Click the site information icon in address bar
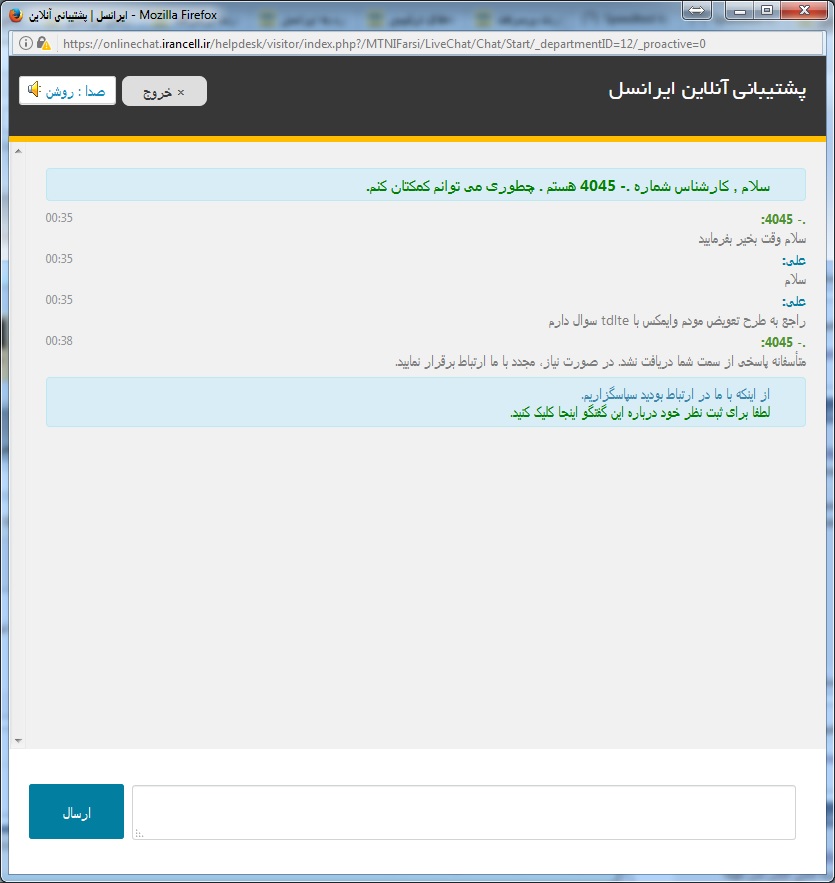The width and height of the screenshot is (835, 883). pos(26,43)
